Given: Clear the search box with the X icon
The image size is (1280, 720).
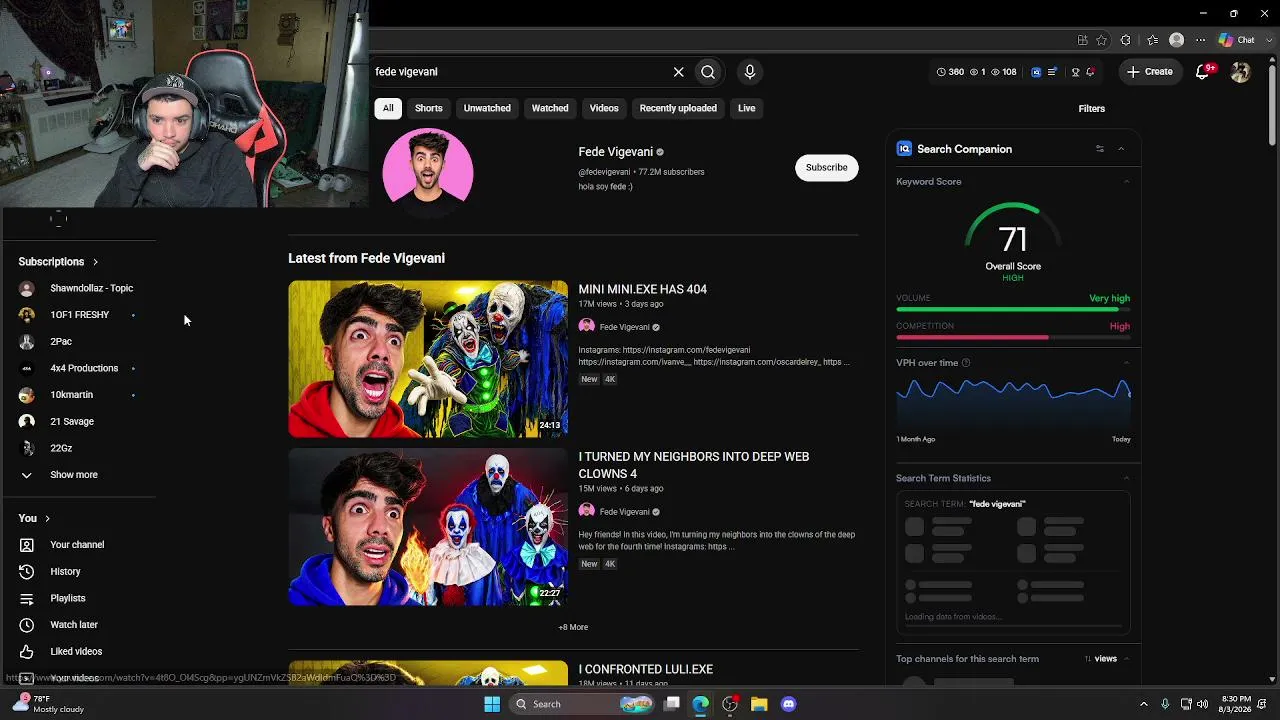Looking at the screenshot, I should 678,72.
